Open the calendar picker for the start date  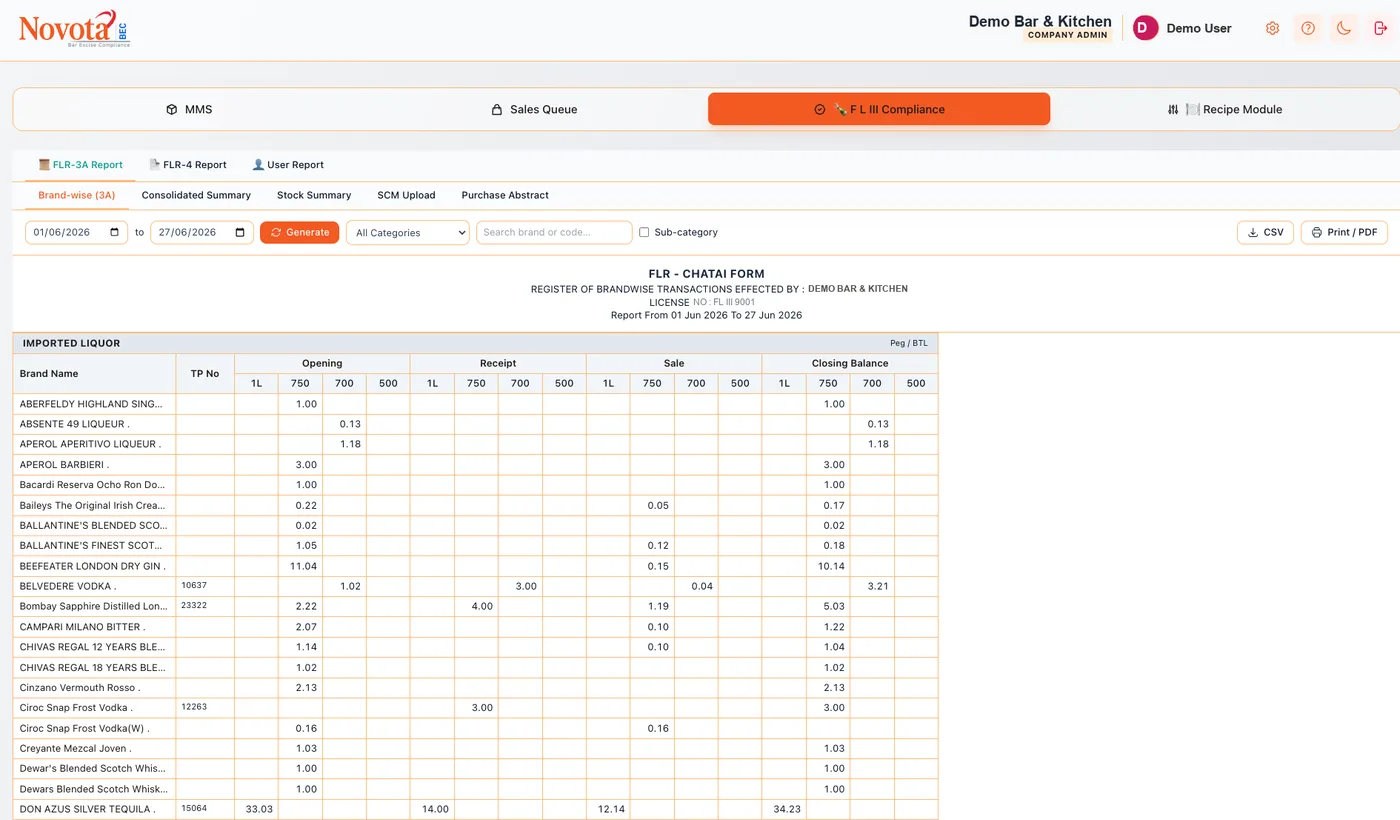(115, 232)
